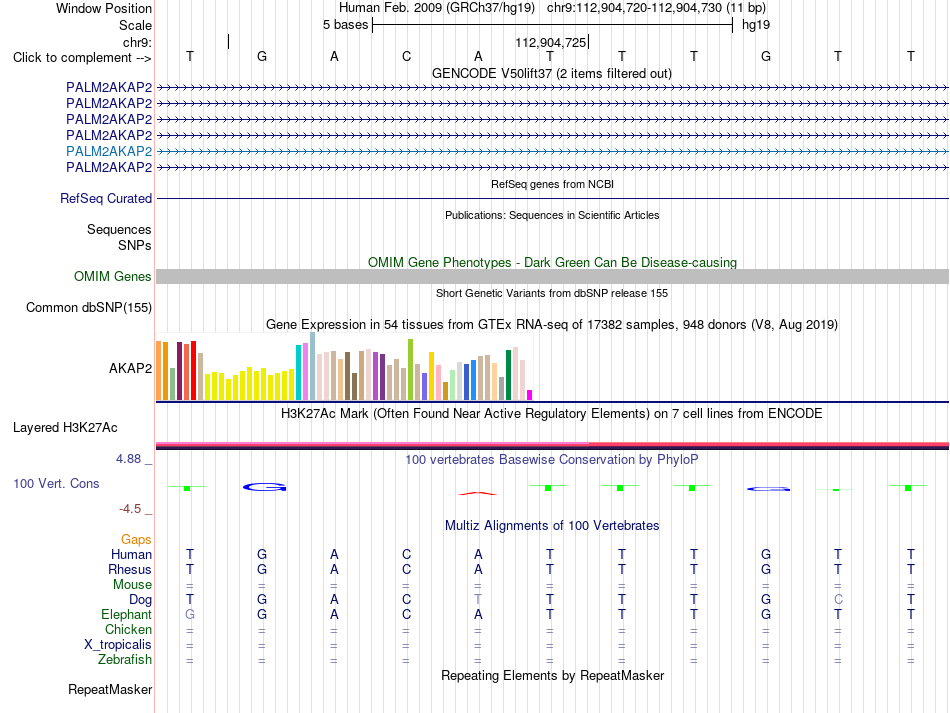Select the Zebrafish species label
Screen dimensions: 950x713
pyautogui.click(x=125, y=659)
